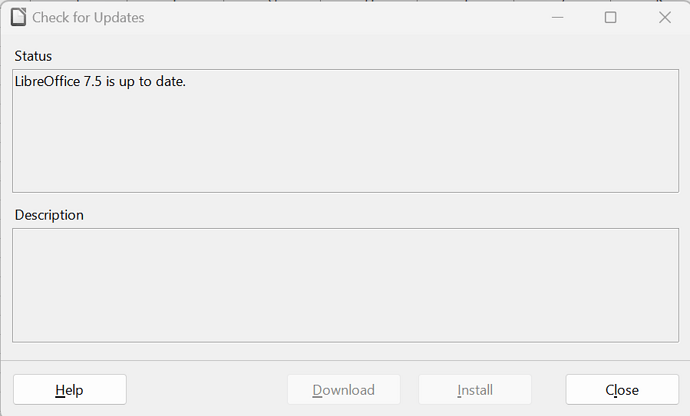This screenshot has height=416, width=690.
Task: Dismiss the dialog with the Close button
Action: 622,390
